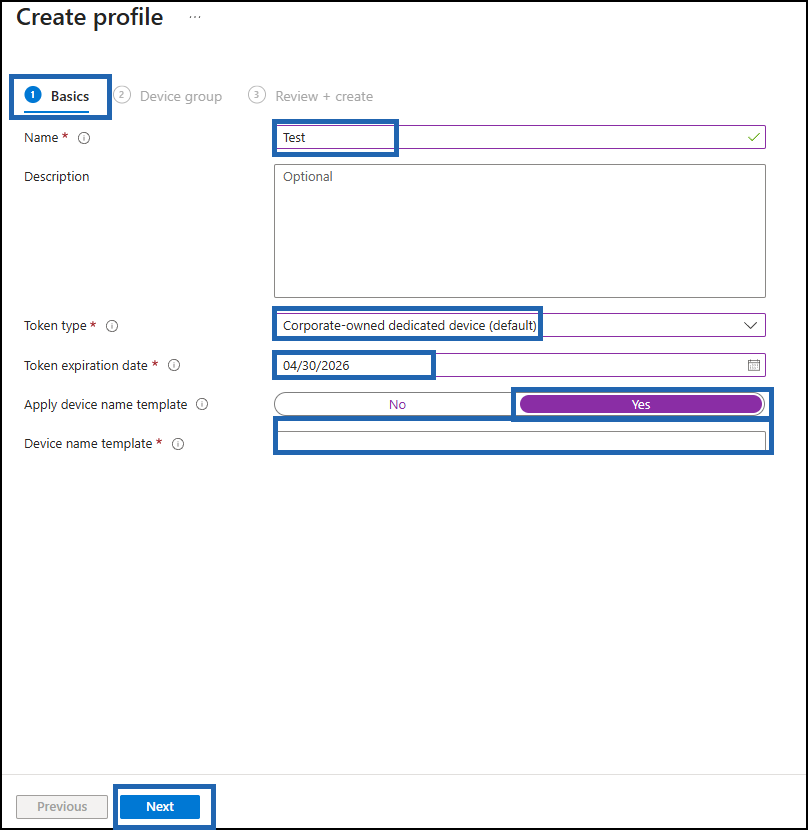The image size is (808, 830).
Task: Click into the Description text area
Action: click(520, 231)
